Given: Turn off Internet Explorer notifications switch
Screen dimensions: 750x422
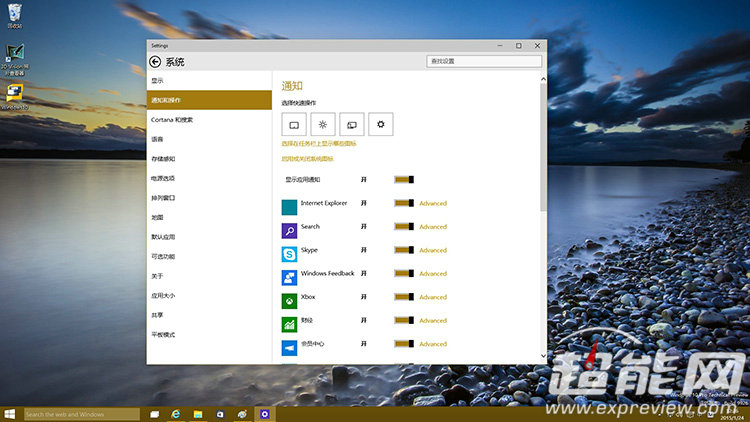Looking at the screenshot, I should click(x=404, y=203).
